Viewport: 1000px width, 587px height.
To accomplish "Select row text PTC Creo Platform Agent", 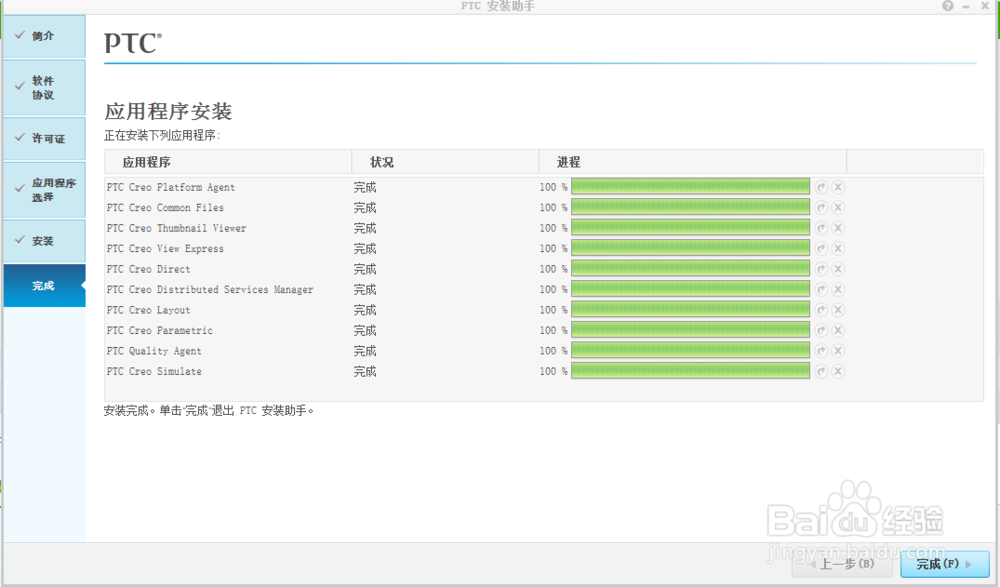I will [x=171, y=188].
